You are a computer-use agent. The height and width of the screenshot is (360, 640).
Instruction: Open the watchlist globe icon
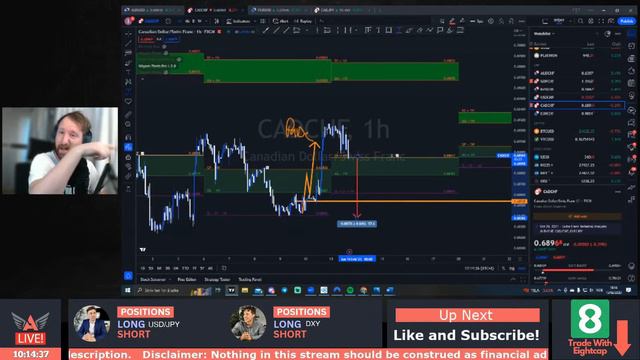point(607,34)
